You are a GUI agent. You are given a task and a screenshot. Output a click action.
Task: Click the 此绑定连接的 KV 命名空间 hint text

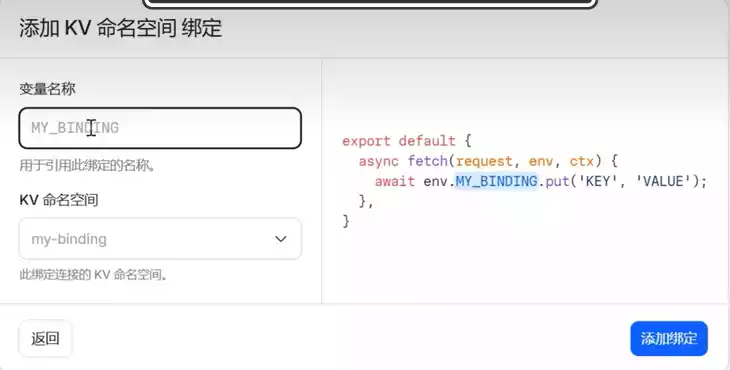[x=94, y=275]
